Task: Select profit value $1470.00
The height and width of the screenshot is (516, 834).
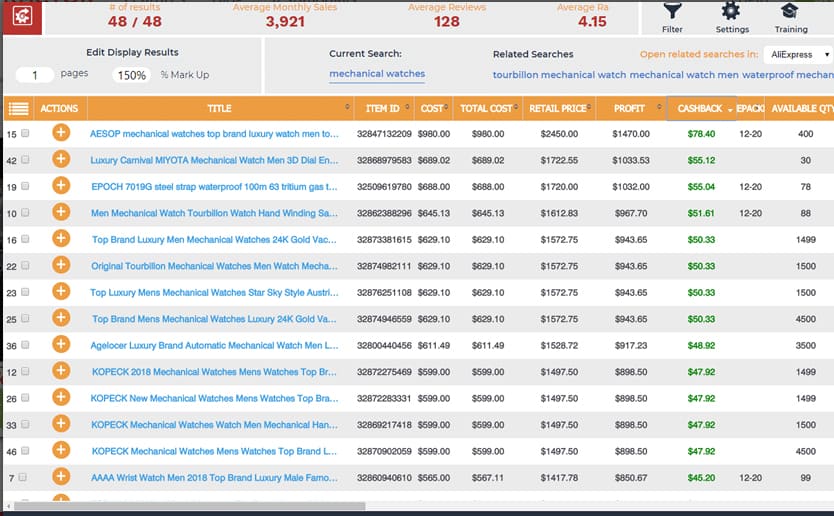Action: click(x=631, y=134)
